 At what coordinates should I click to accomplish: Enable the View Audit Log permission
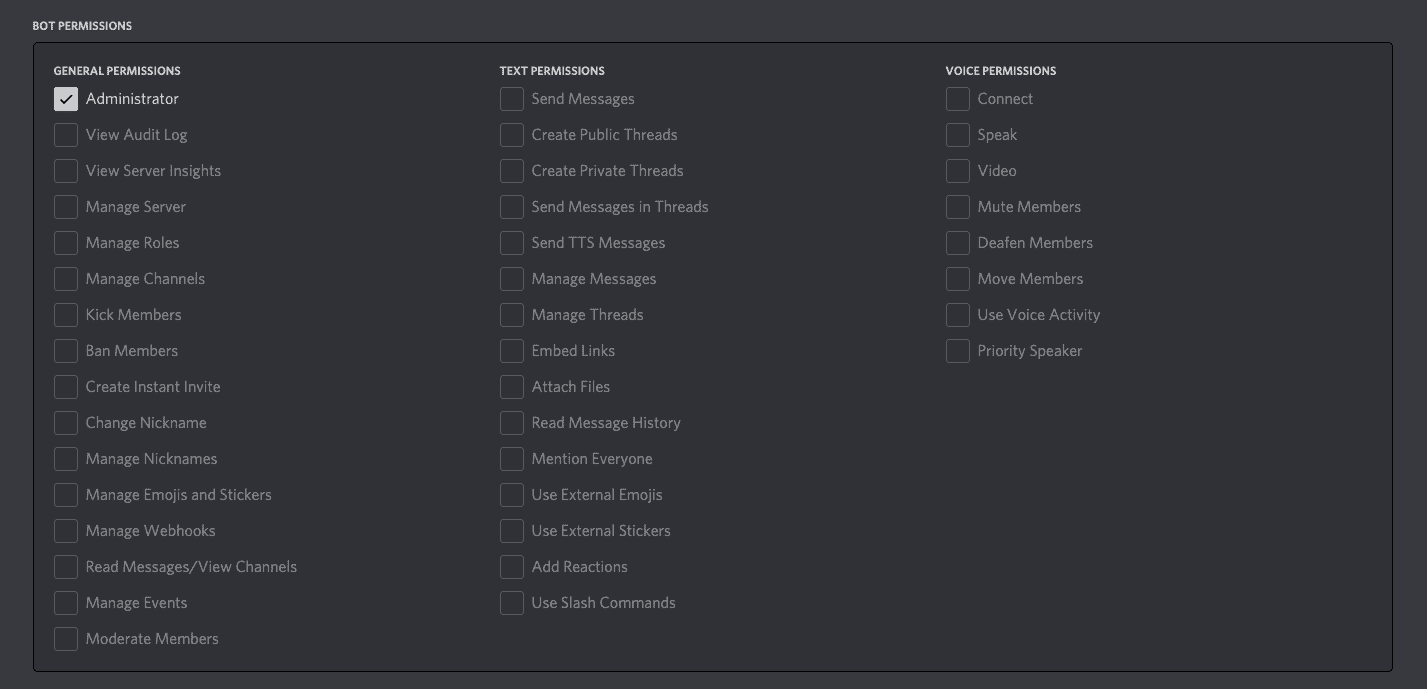coord(66,134)
